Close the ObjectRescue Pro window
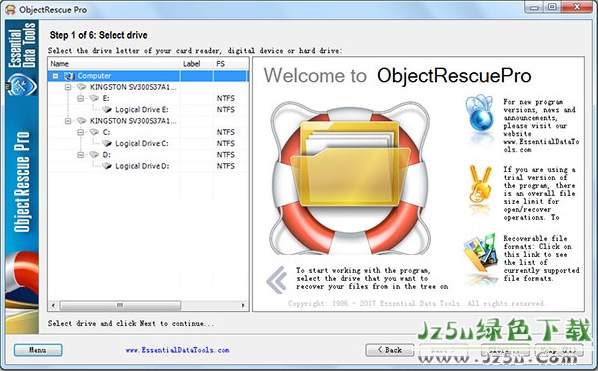 (578, 7)
